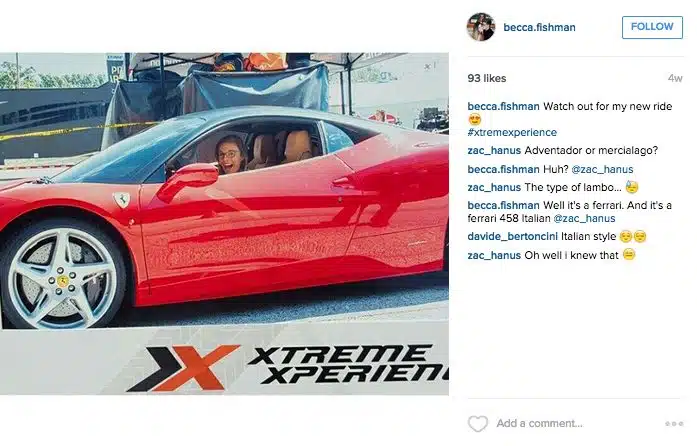View the 93 likes list
Screen dimensions: 697x446
(x=487, y=78)
